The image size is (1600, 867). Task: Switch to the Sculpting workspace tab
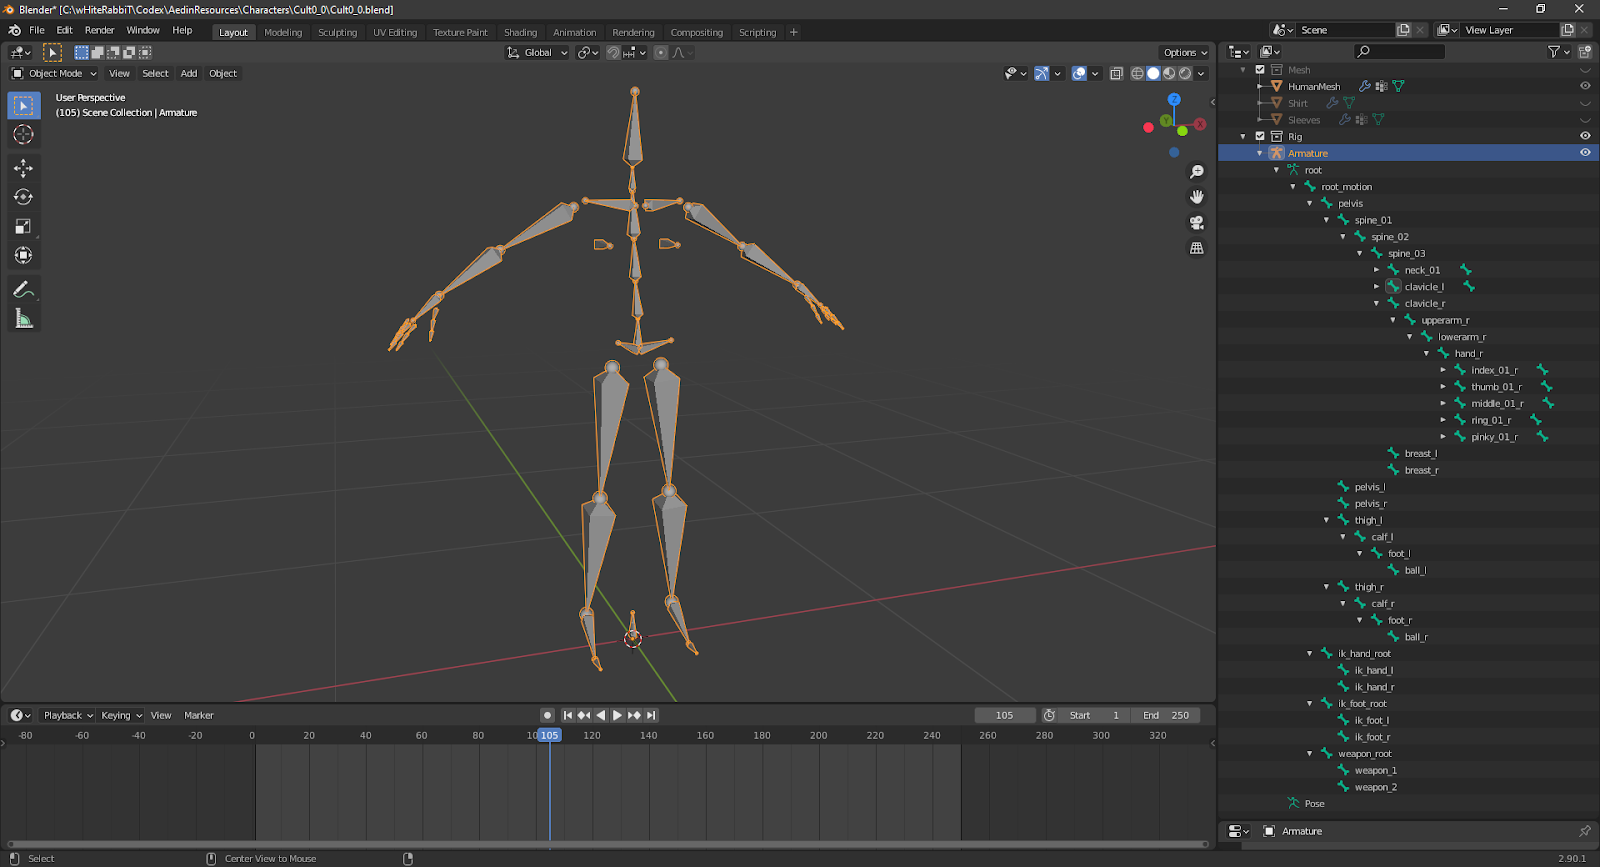pos(337,32)
